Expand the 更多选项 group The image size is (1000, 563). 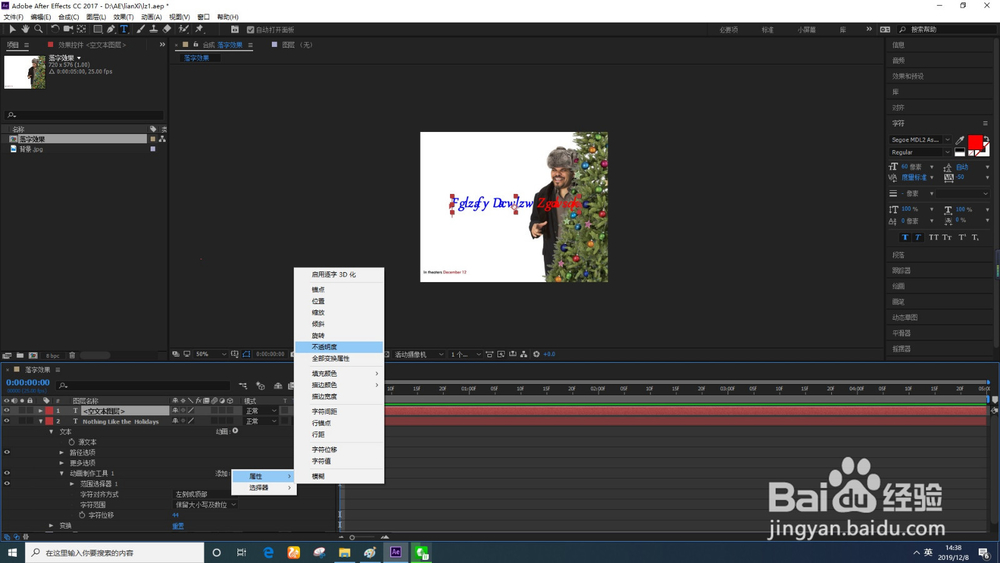click(62, 463)
